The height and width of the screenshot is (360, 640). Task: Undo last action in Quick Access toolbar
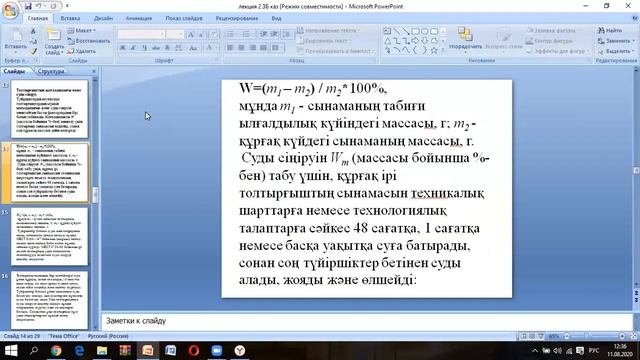pyautogui.click(x=39, y=6)
